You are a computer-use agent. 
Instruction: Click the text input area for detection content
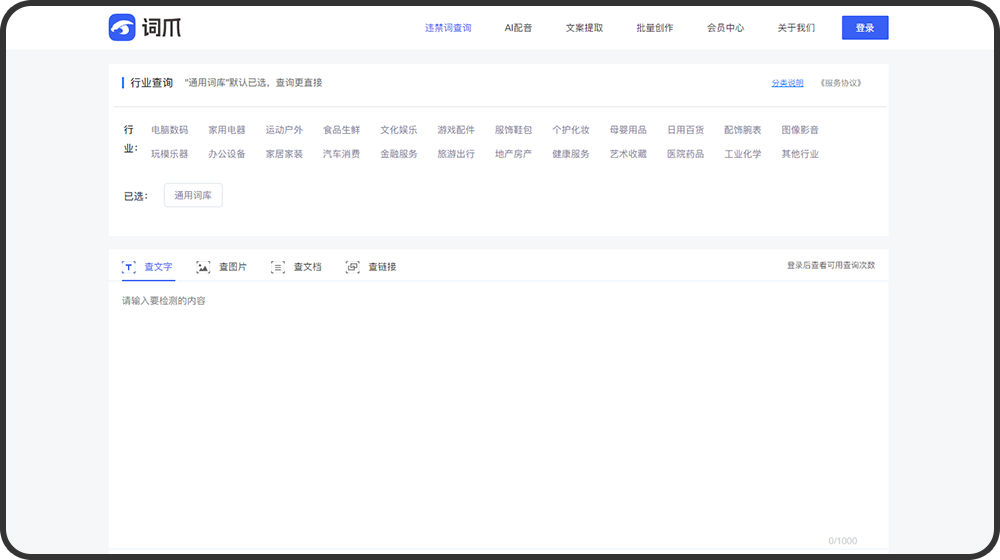tap(498, 400)
